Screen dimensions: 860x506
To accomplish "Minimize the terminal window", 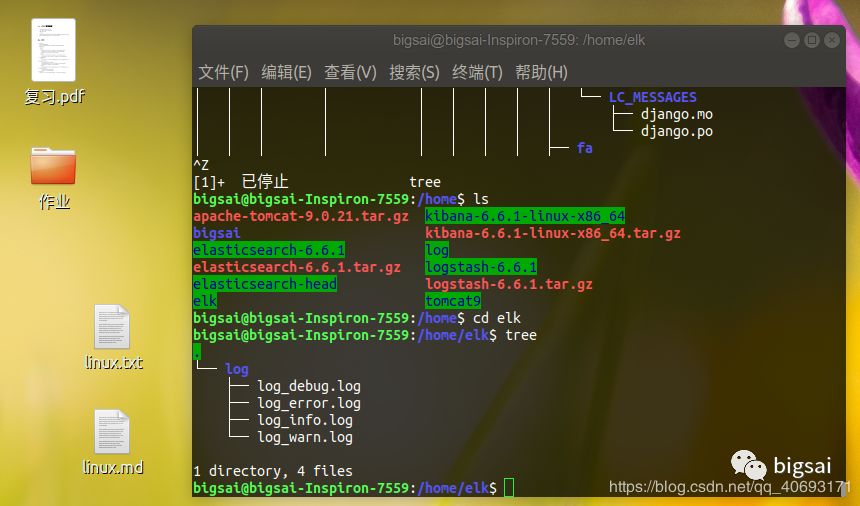I will 791,40.
